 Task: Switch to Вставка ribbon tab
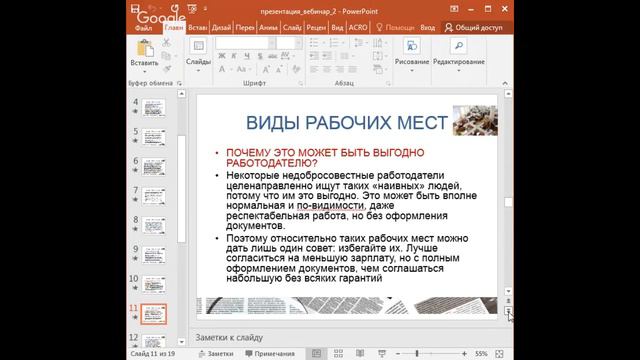pos(198,28)
